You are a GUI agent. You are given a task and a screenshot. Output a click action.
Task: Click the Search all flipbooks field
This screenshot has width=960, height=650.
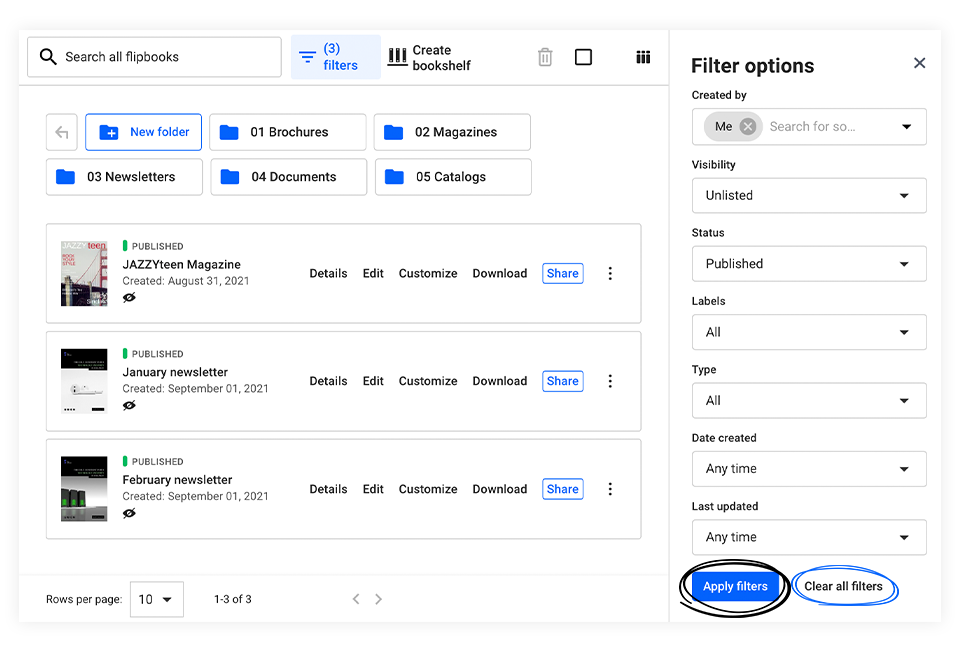[154, 57]
